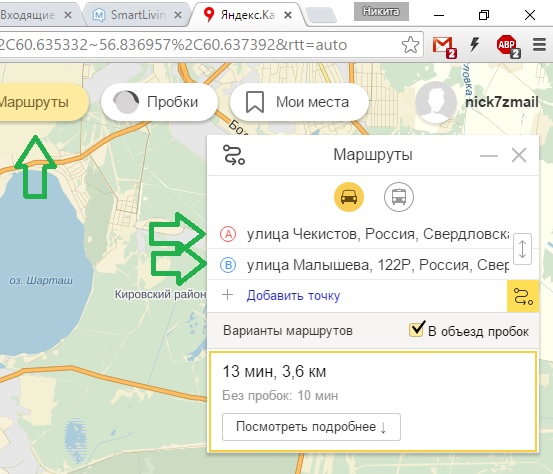This screenshot has width=553, height=474.
Task: Close the Маршруты panel
Action: point(519,155)
